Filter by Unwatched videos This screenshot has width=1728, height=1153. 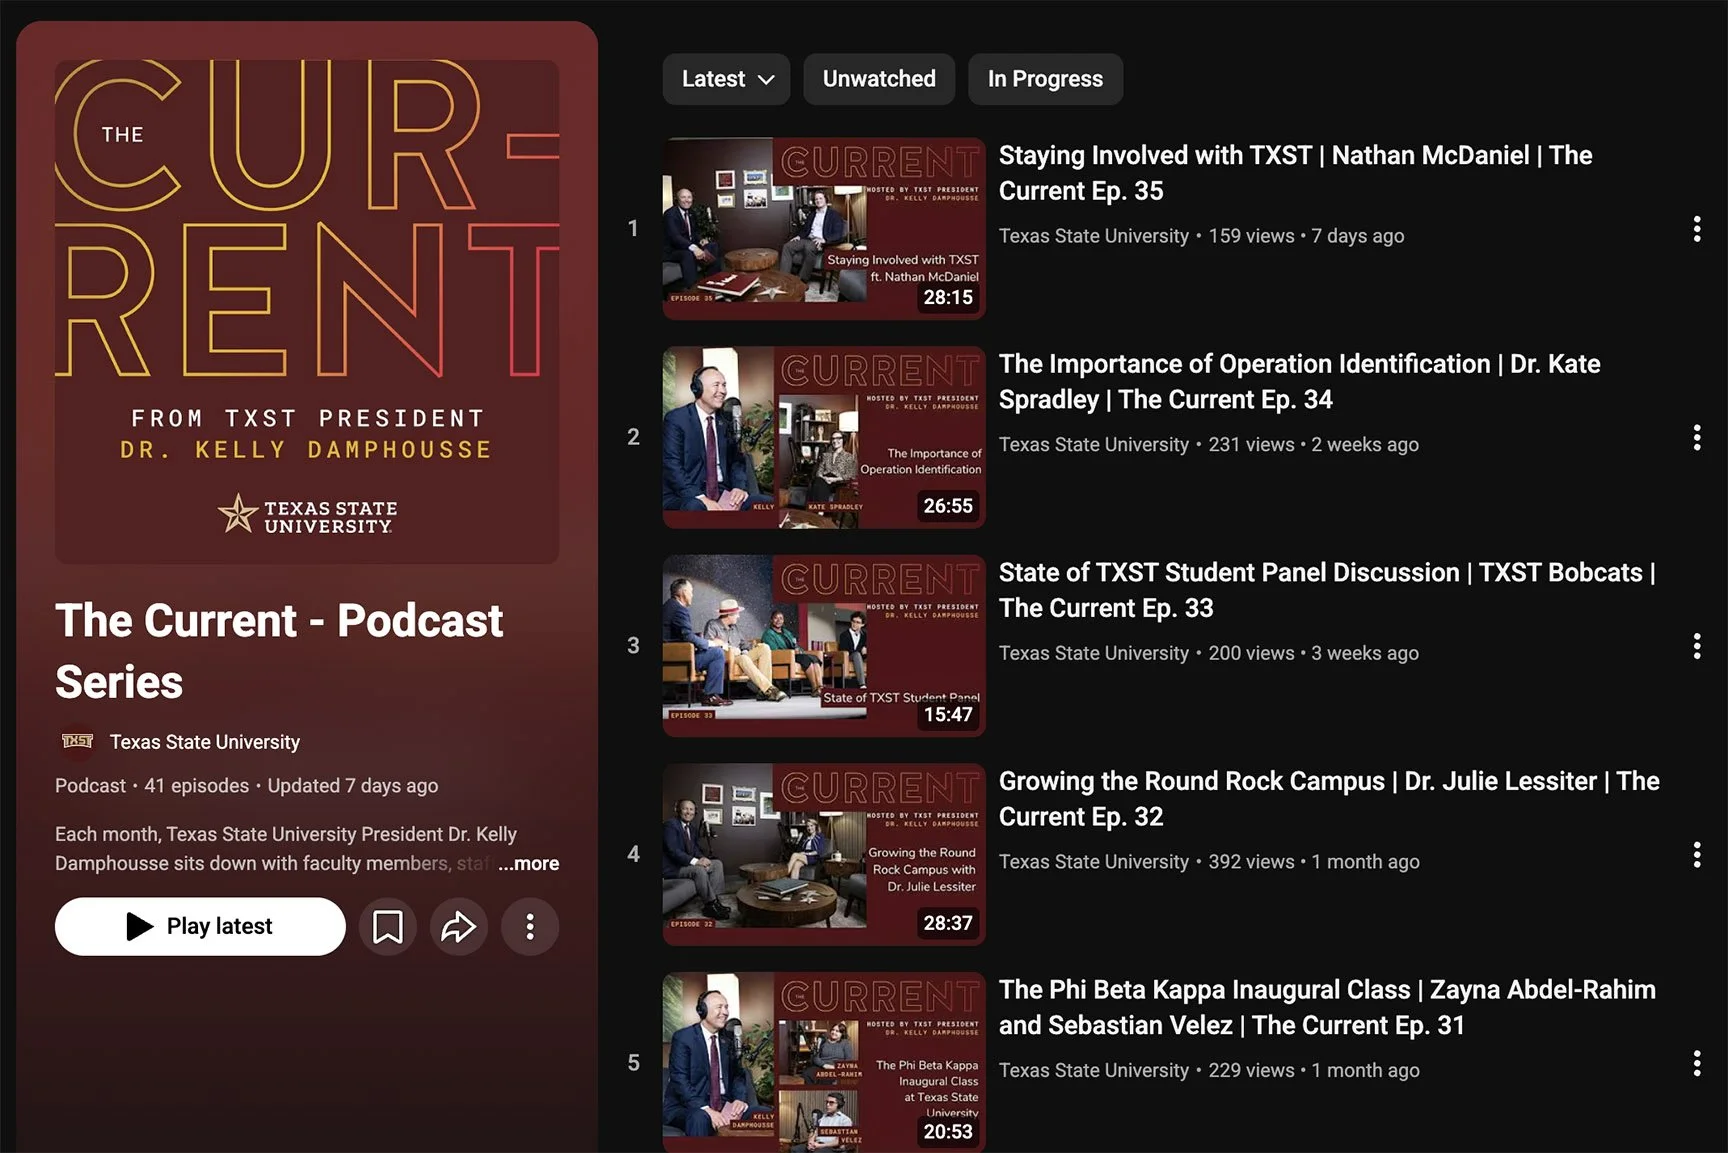[x=879, y=79]
